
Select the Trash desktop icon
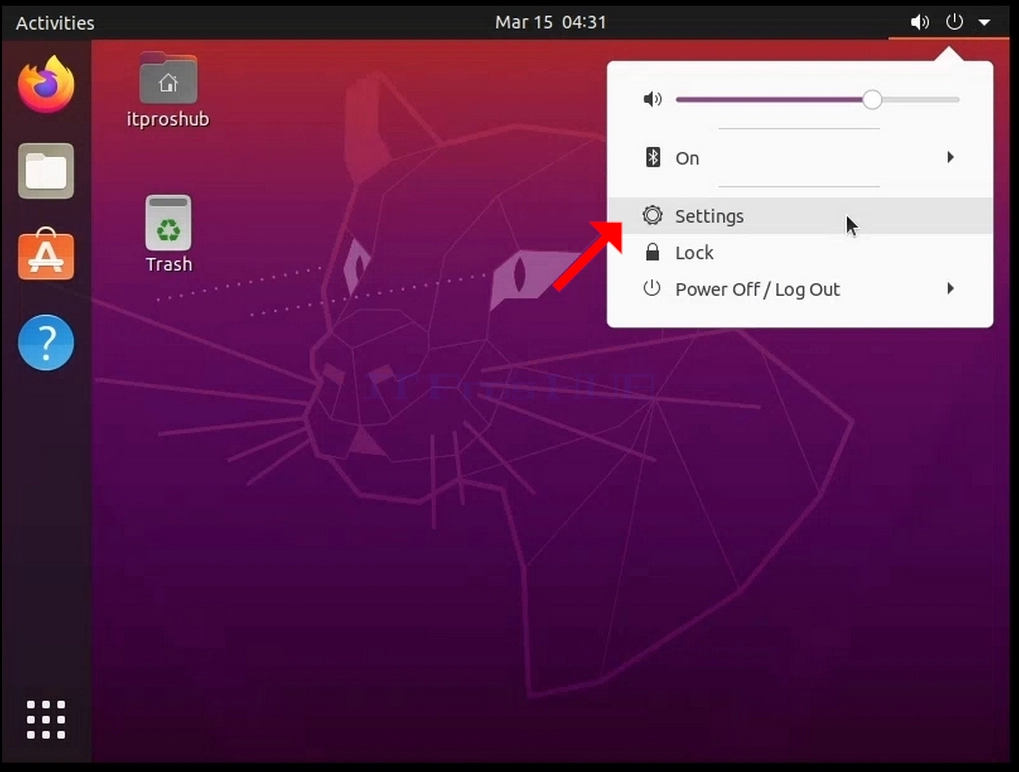168,223
